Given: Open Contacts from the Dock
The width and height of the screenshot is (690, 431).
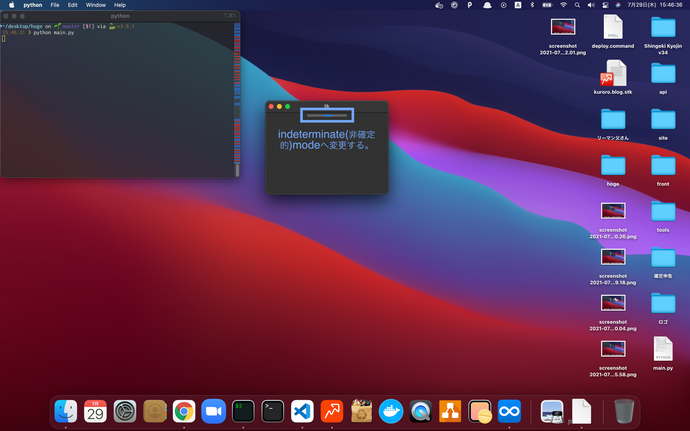Looking at the screenshot, I should pyautogui.click(x=154, y=411).
